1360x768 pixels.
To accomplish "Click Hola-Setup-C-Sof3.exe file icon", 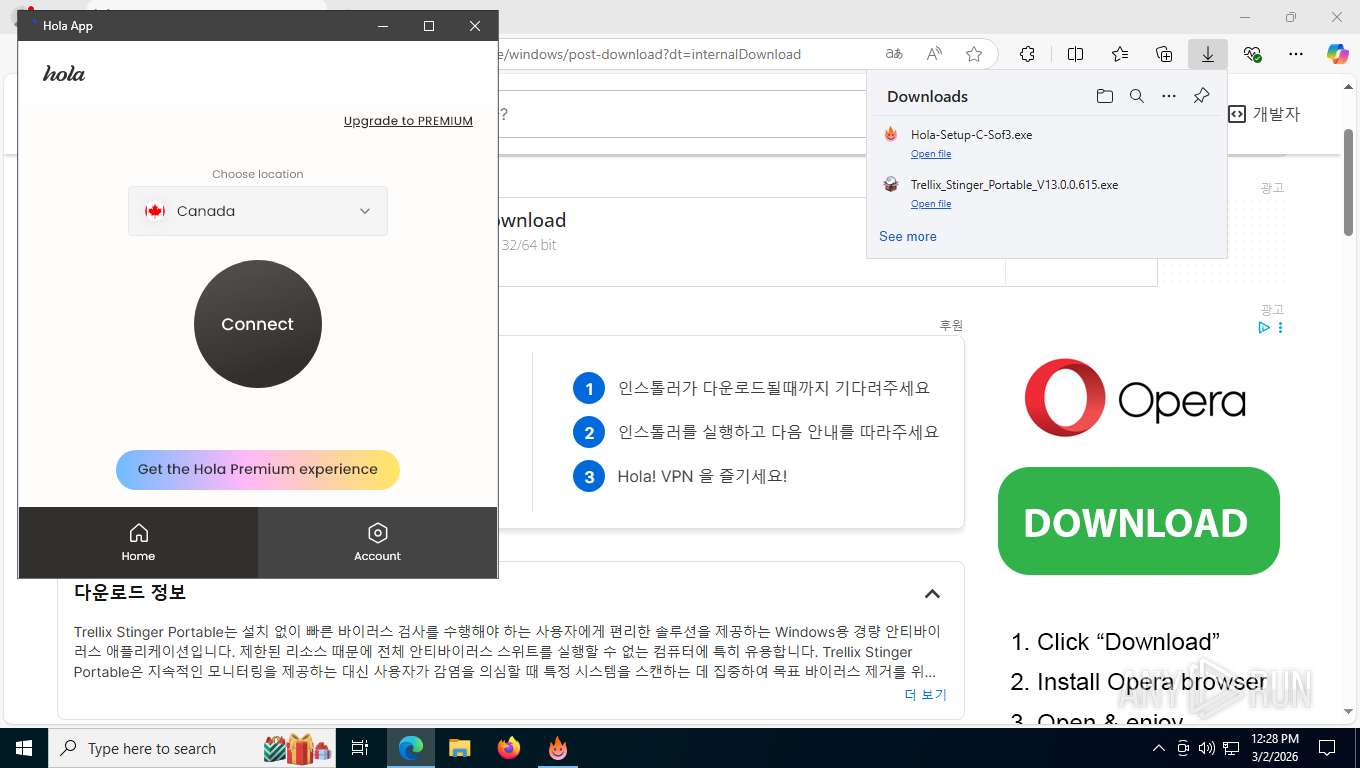I will [890, 134].
